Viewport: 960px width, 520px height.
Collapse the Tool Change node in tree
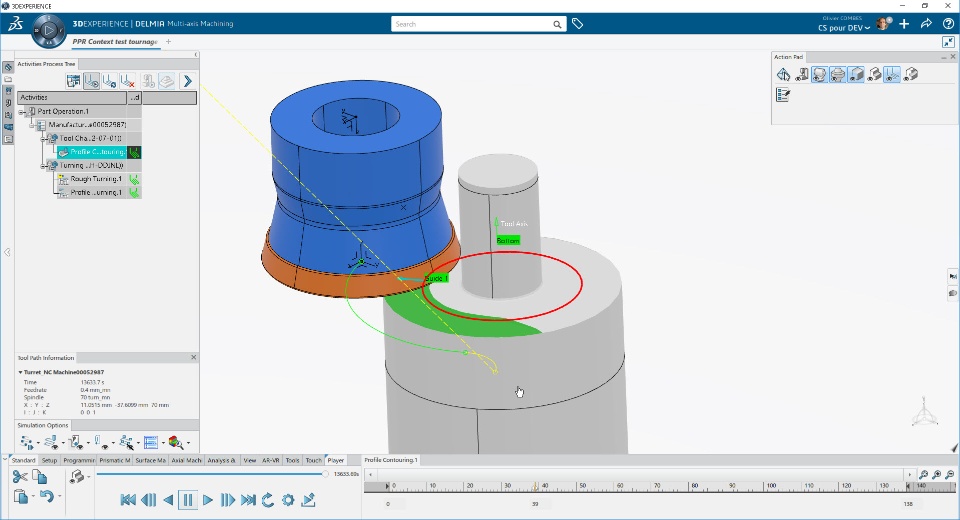point(43,139)
